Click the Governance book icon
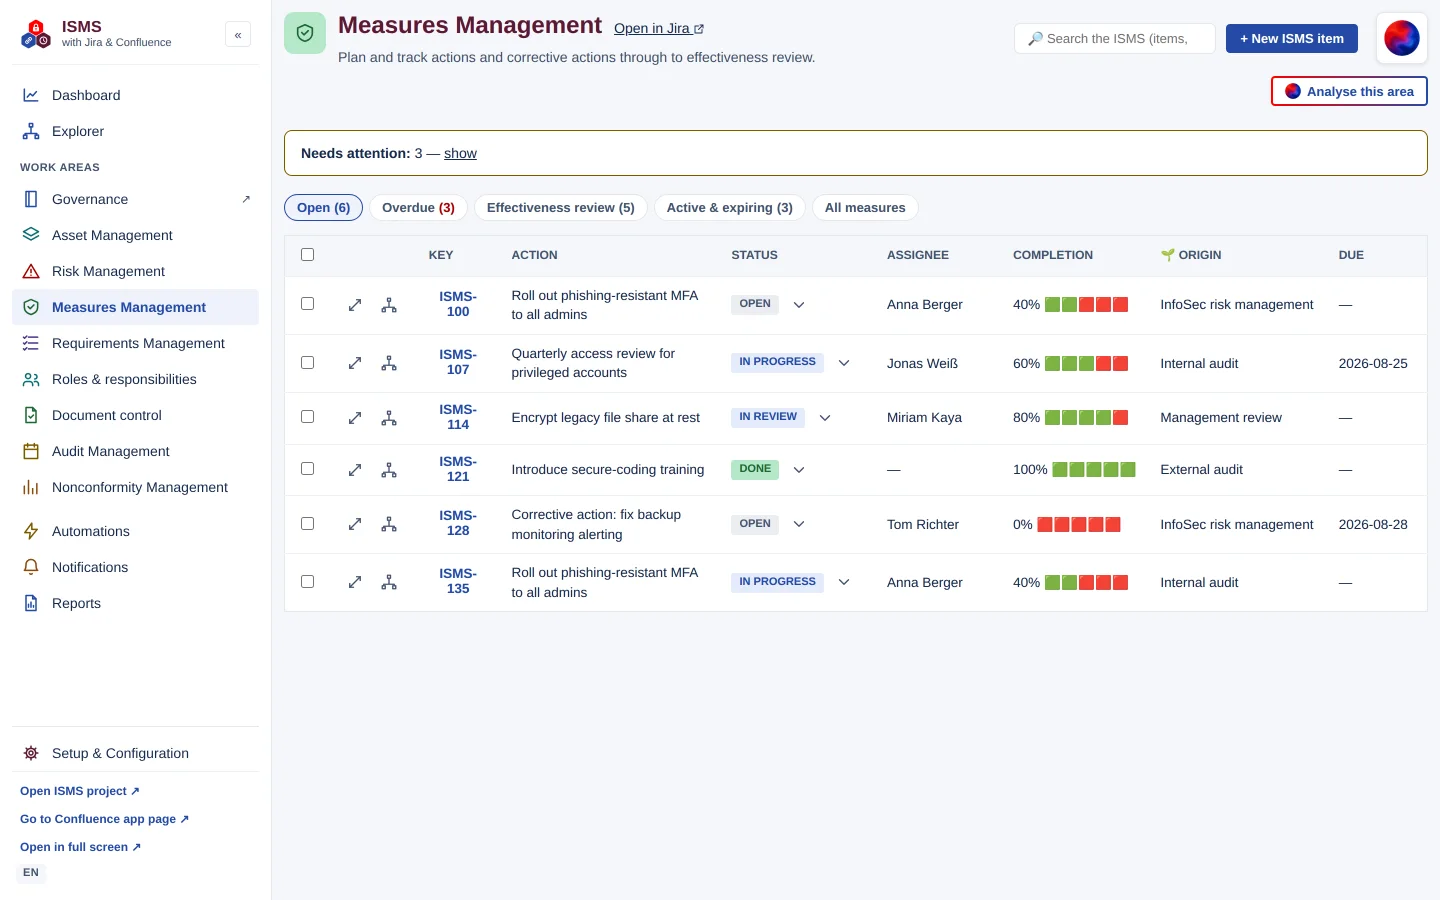The height and width of the screenshot is (900, 1440). (31, 199)
